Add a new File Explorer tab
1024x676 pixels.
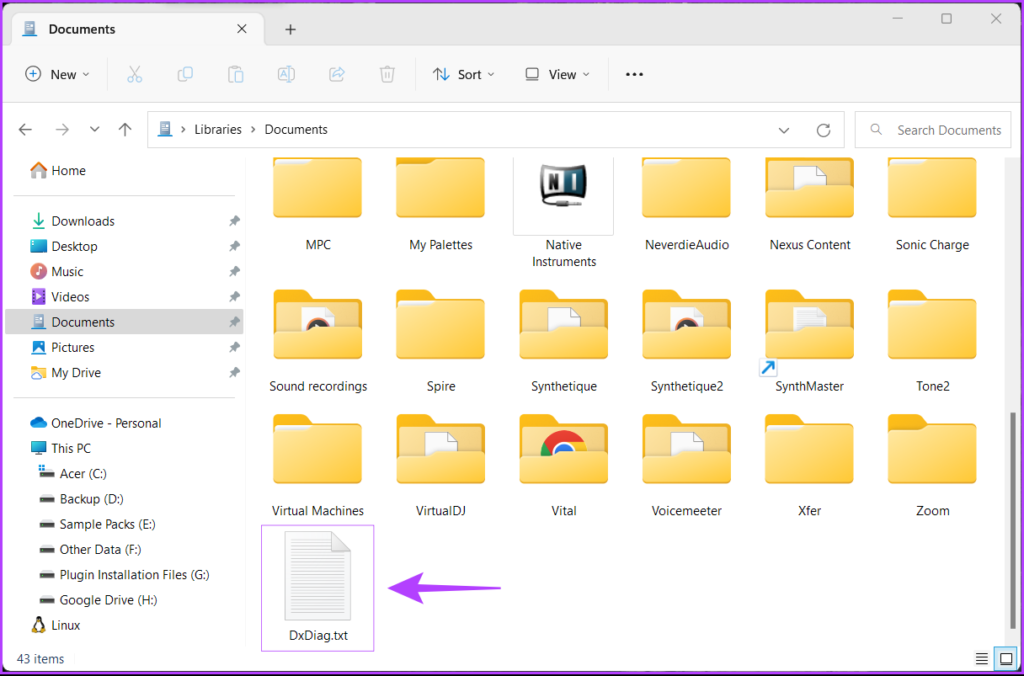(290, 29)
